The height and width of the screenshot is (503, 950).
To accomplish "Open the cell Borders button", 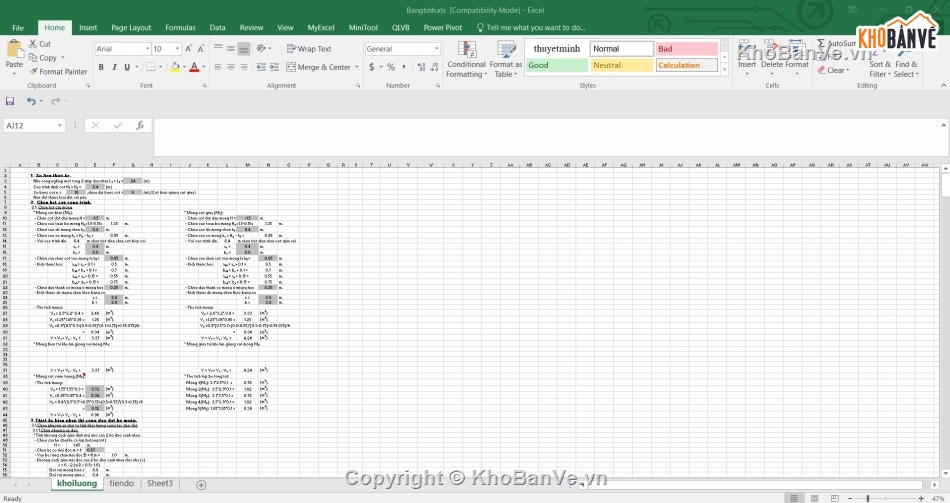I will tap(151, 67).
